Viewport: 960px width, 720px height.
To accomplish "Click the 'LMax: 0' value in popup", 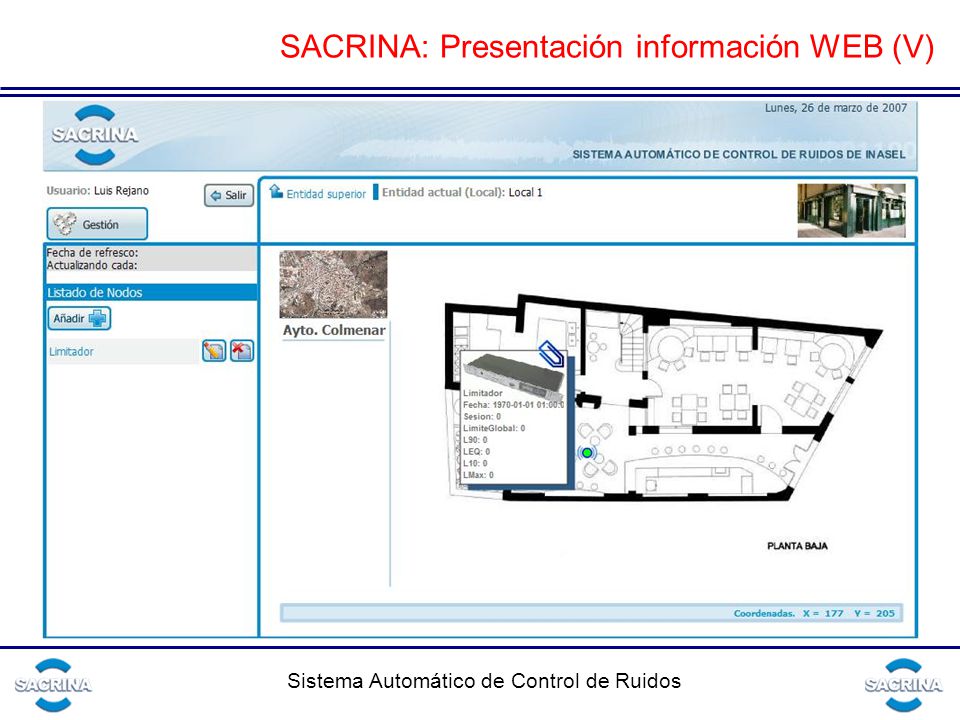I will 478,474.
